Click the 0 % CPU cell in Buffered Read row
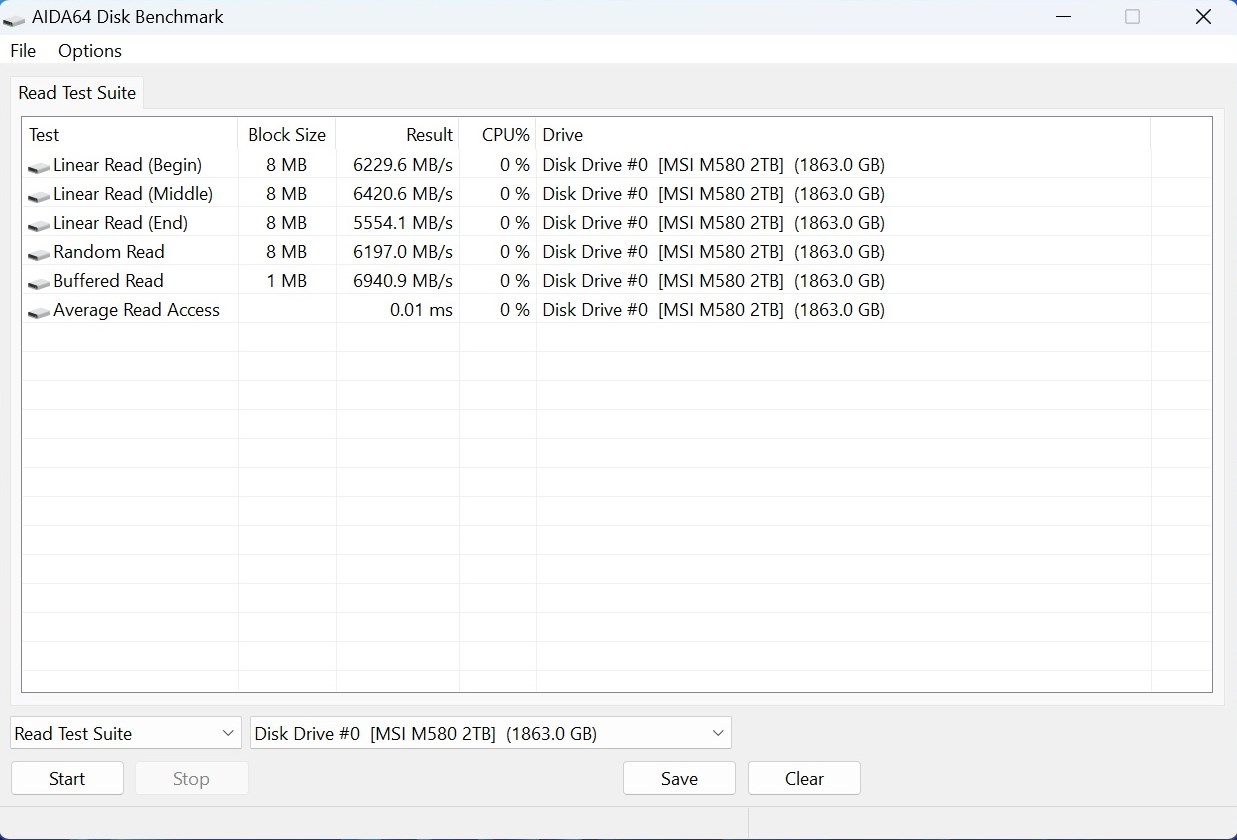Image resolution: width=1237 pixels, height=840 pixels. pyautogui.click(x=515, y=281)
